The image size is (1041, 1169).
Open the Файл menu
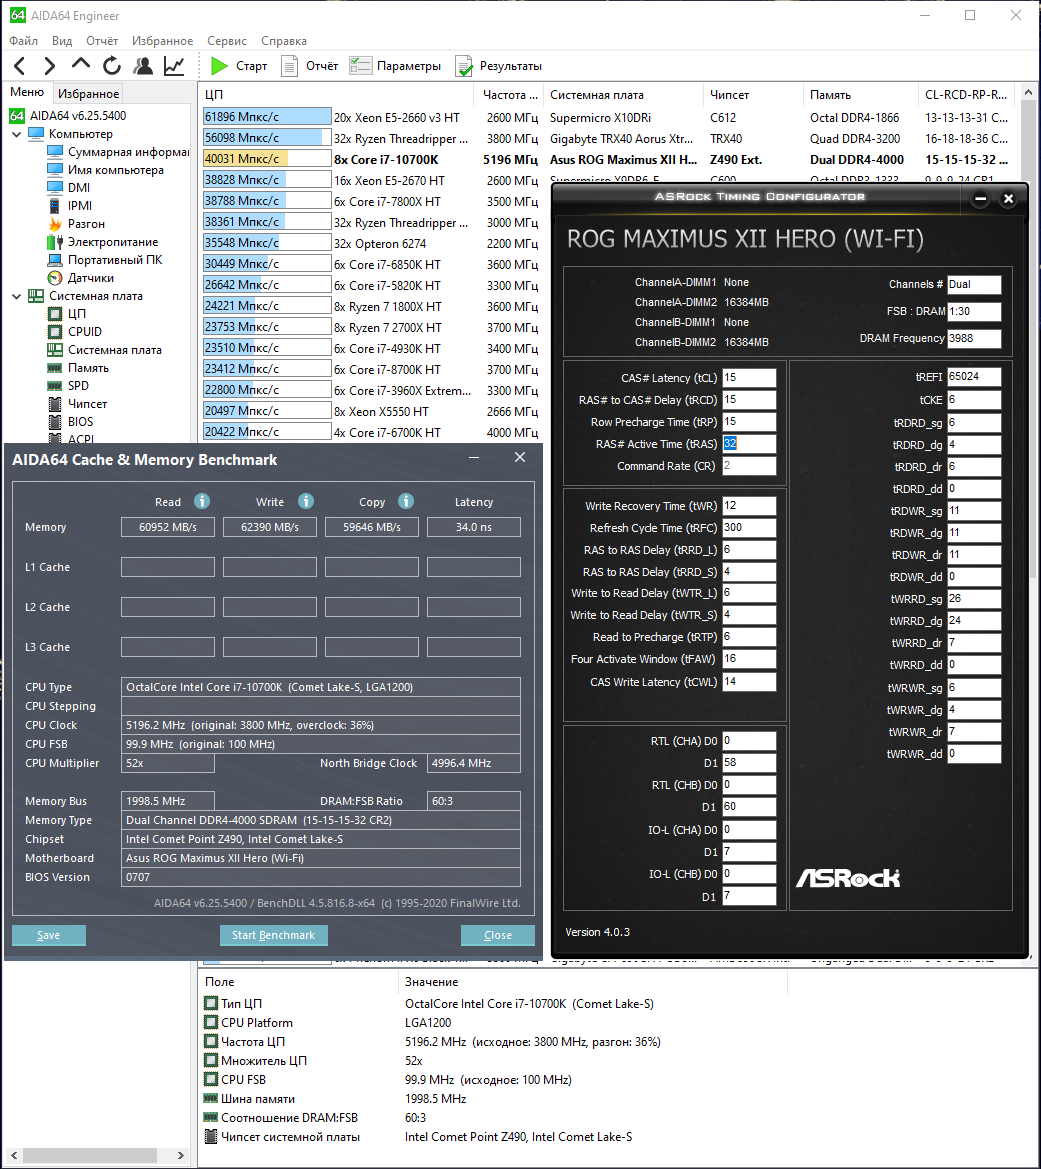[x=24, y=41]
